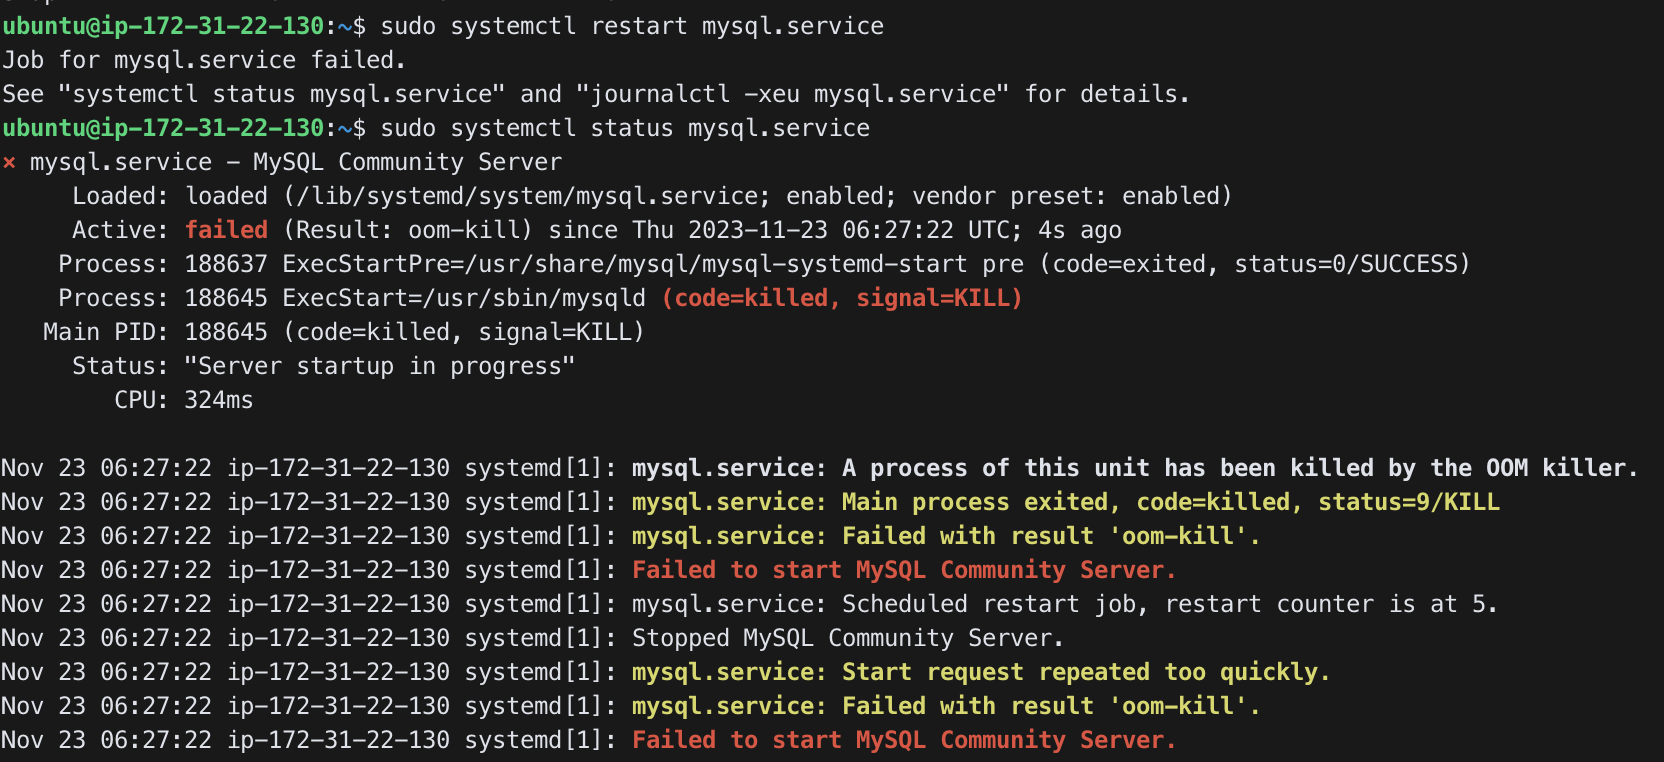Click '(Result: oom-kill)' in the Active line

(408, 230)
